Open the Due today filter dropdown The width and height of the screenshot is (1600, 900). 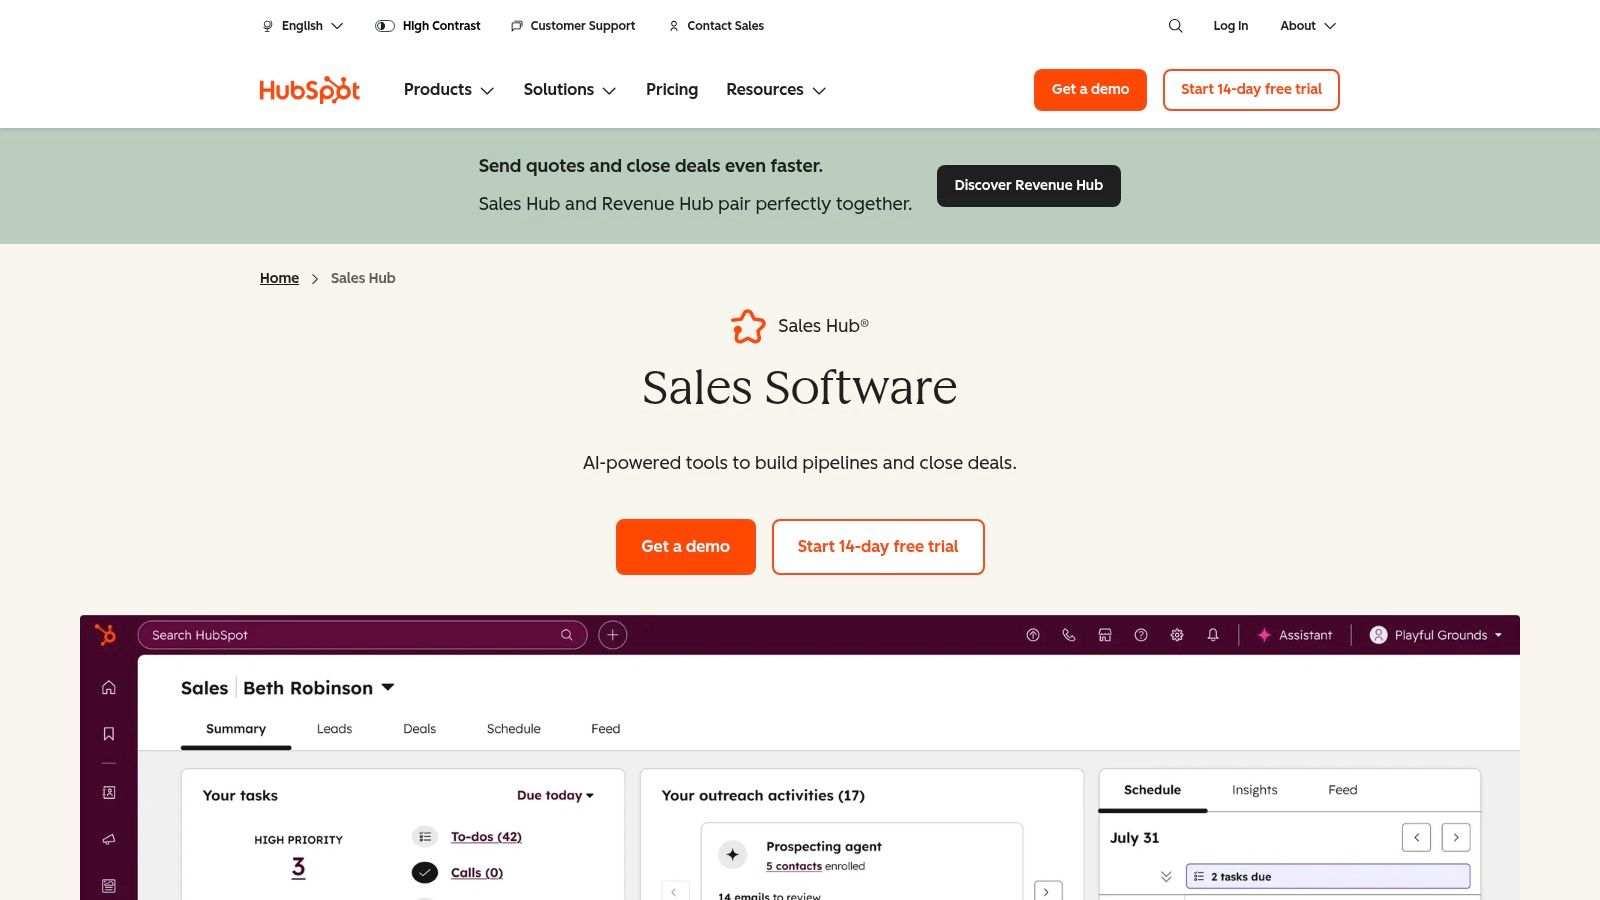(555, 796)
